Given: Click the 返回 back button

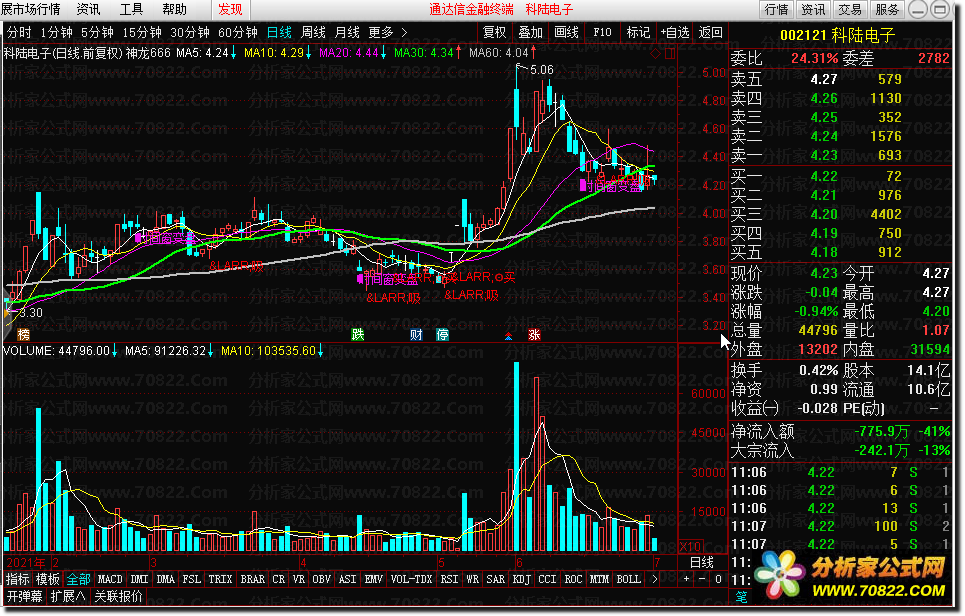Looking at the screenshot, I should [x=710, y=32].
